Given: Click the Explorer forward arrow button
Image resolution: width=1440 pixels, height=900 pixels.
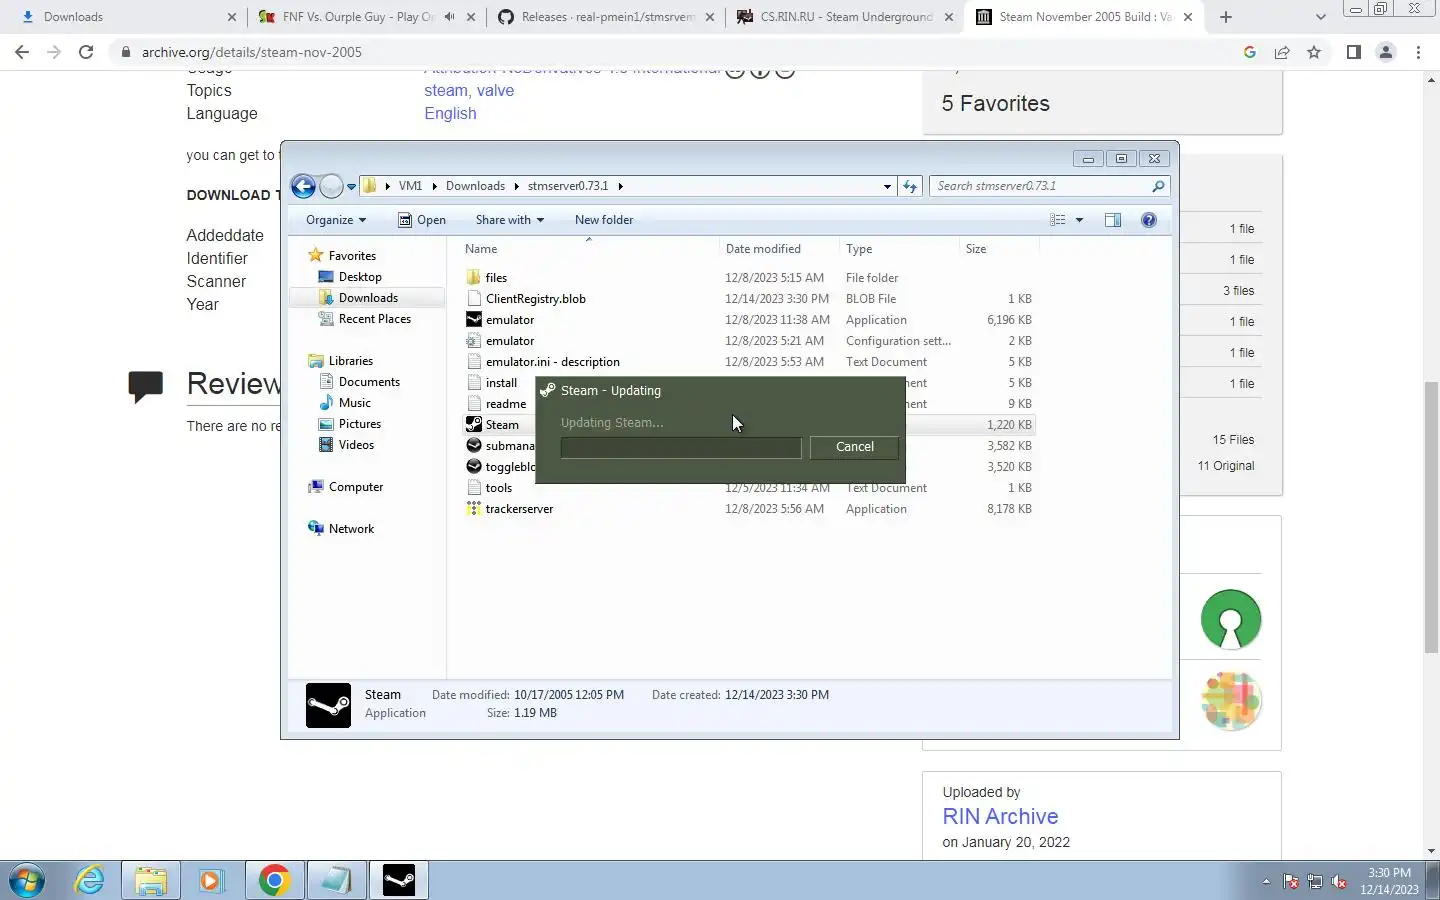Looking at the screenshot, I should pos(331,186).
